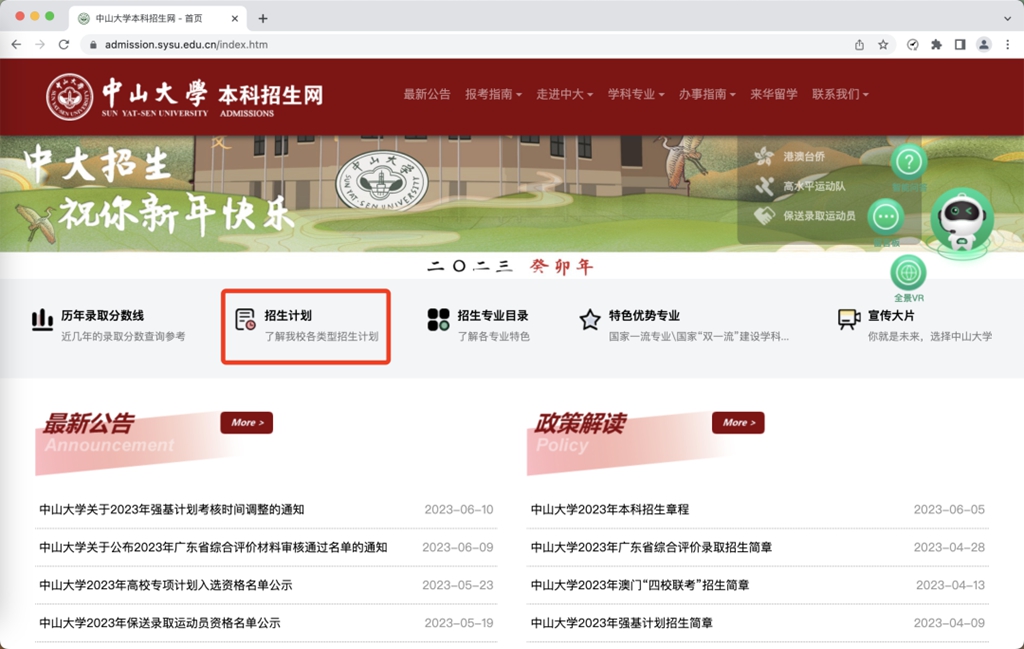Open notice 中山大学关于2023年强基计划考核时间调整的通知

tap(172, 509)
